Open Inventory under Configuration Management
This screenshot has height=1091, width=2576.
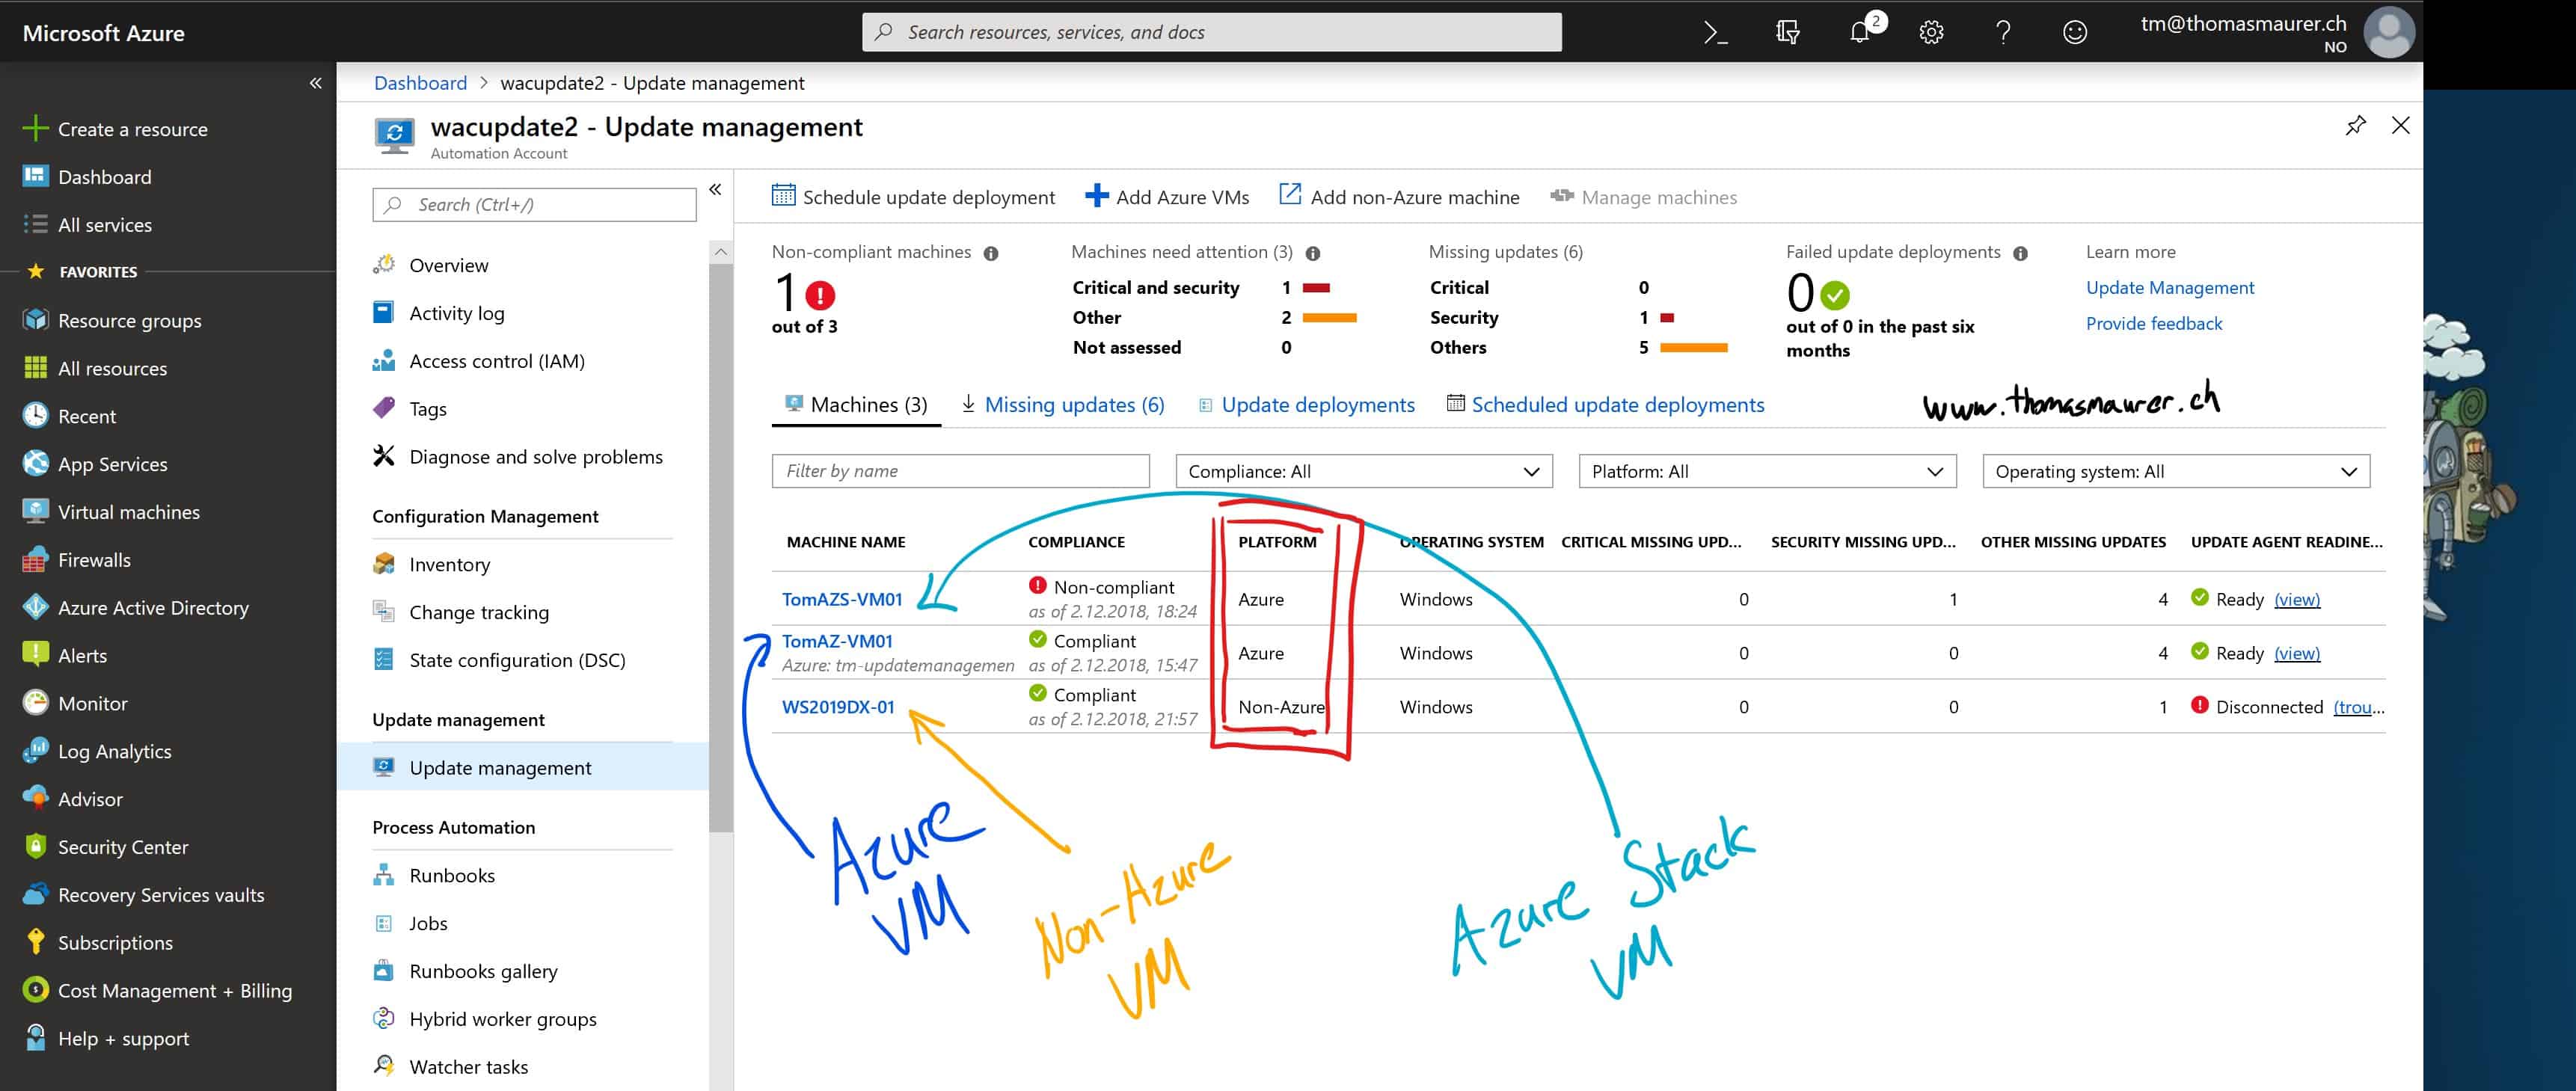pos(450,565)
